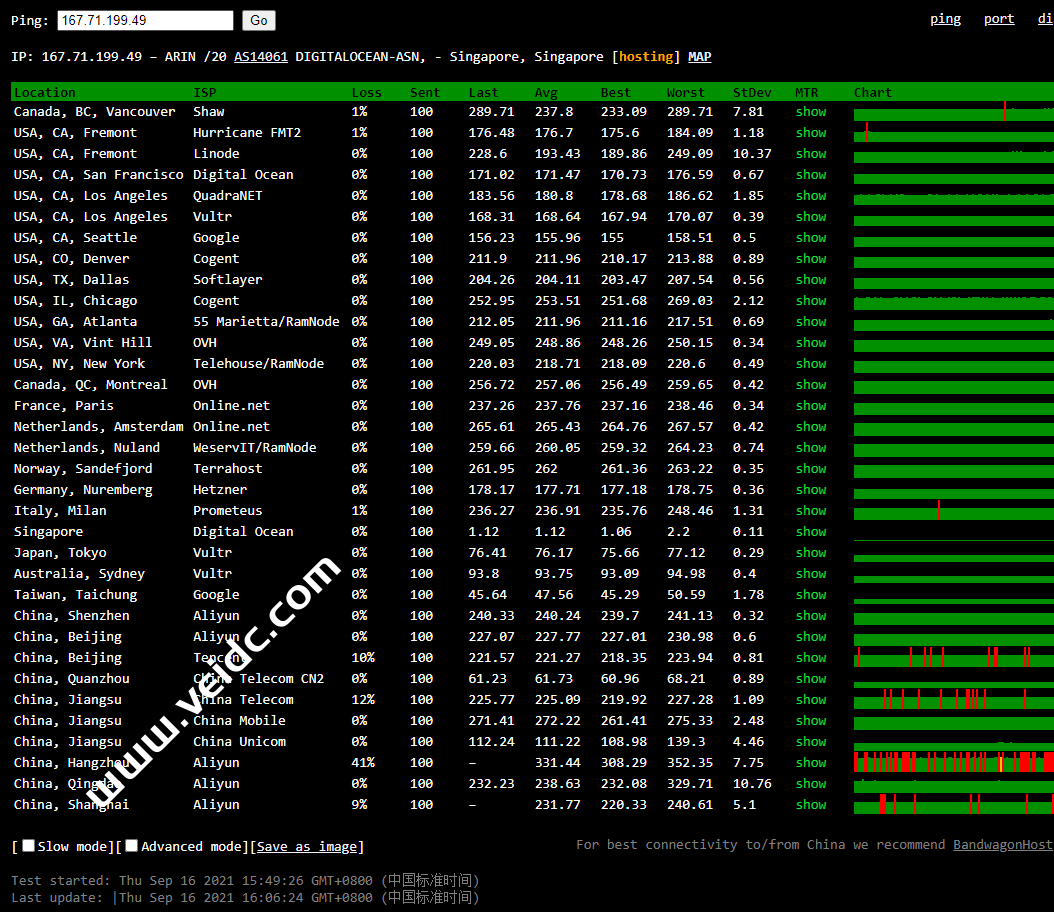
Task: Show MTR for Sydney Vultr row
Action: click(811, 574)
